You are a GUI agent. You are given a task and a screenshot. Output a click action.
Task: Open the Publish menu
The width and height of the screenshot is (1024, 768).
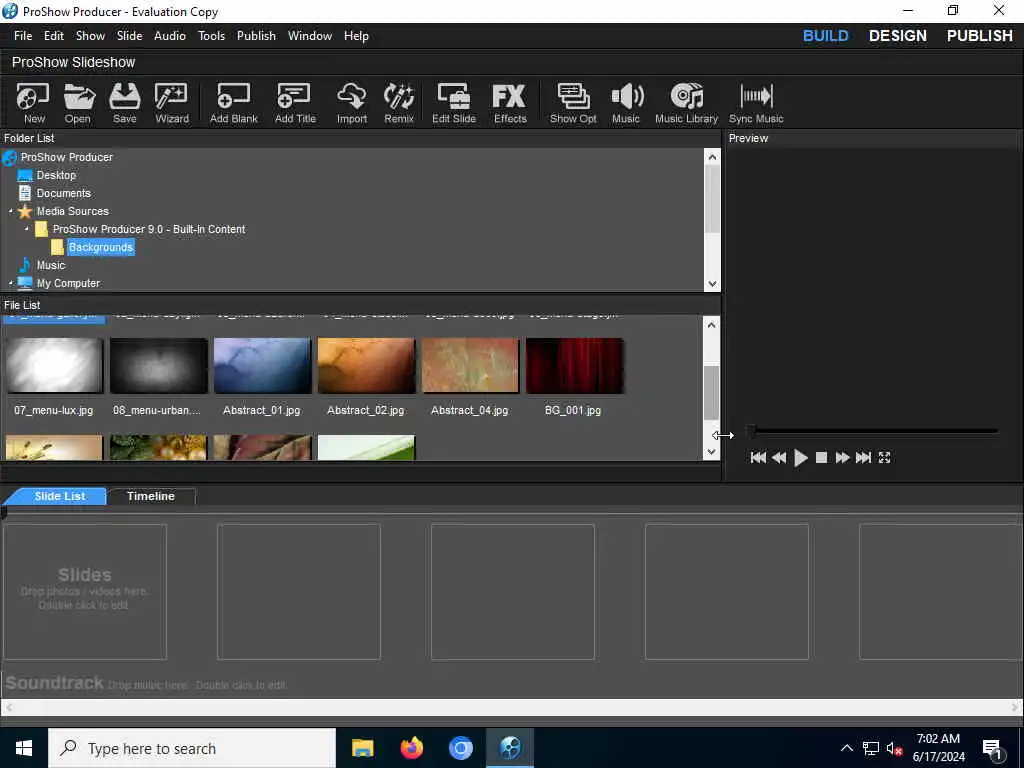tap(256, 36)
